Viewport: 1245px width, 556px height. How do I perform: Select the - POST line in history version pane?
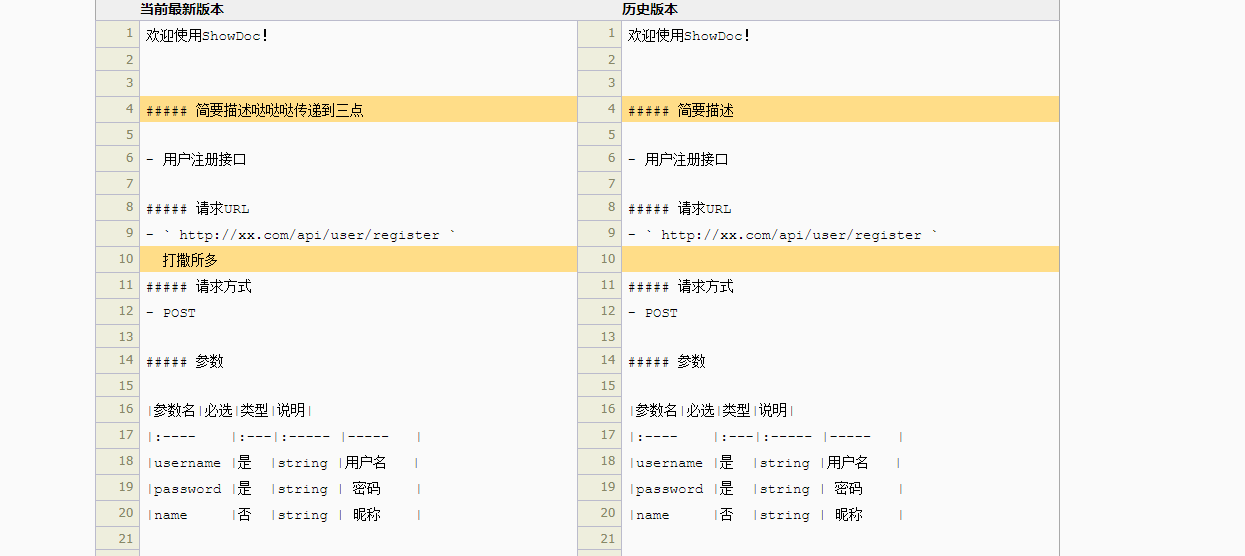[x=653, y=313]
